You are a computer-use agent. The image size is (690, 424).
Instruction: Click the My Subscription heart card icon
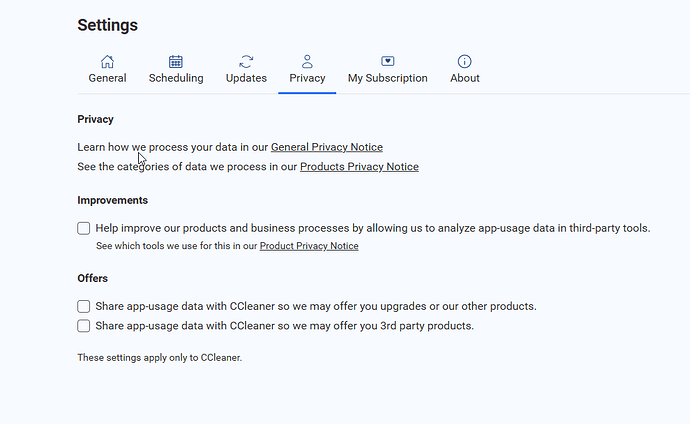388,61
